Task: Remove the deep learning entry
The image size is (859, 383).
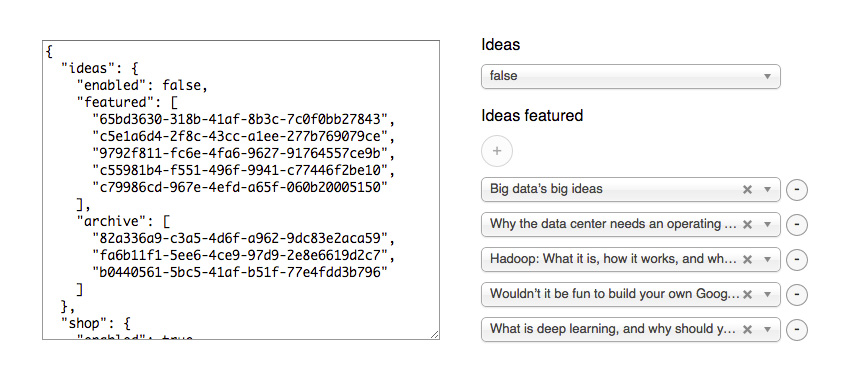Action: (797, 330)
